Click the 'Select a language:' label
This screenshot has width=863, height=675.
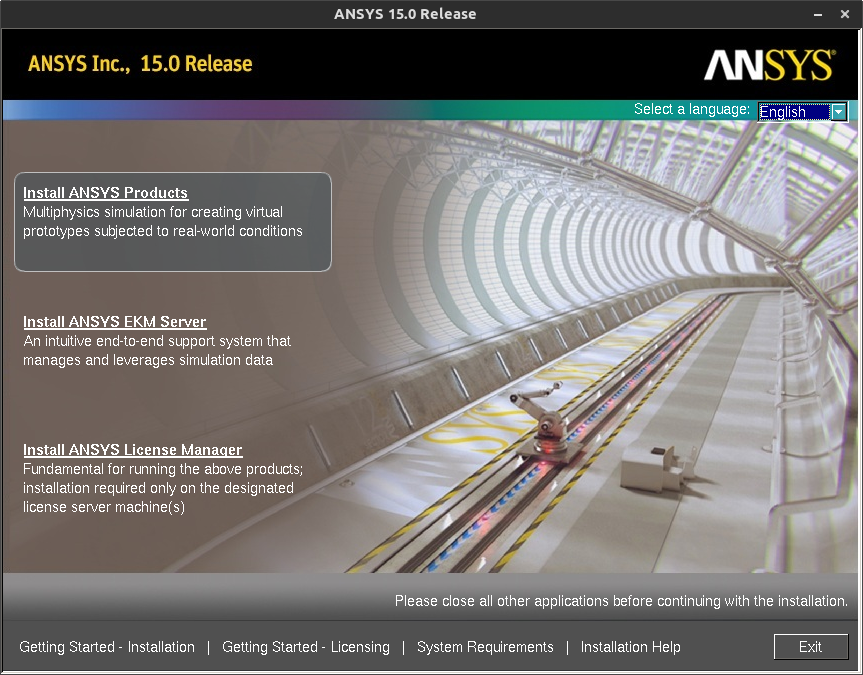tap(691, 109)
